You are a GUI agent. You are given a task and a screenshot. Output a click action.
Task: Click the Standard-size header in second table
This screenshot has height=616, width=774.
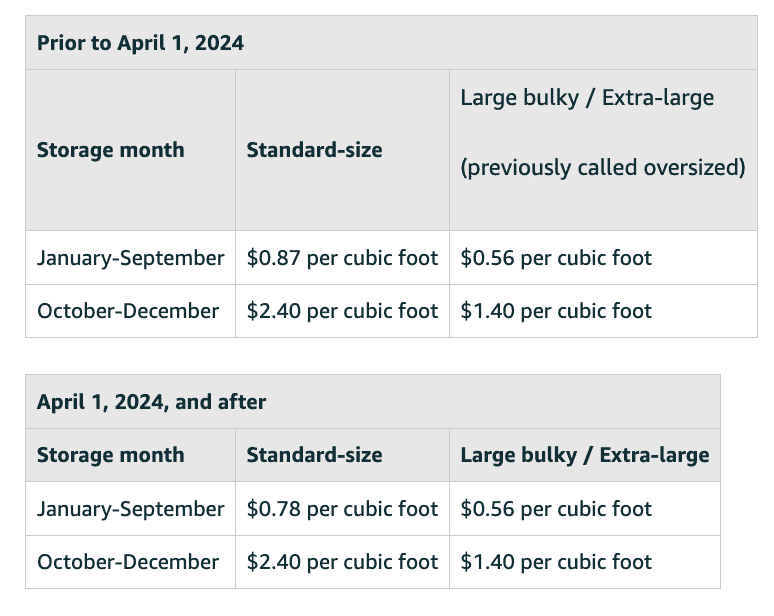(314, 455)
